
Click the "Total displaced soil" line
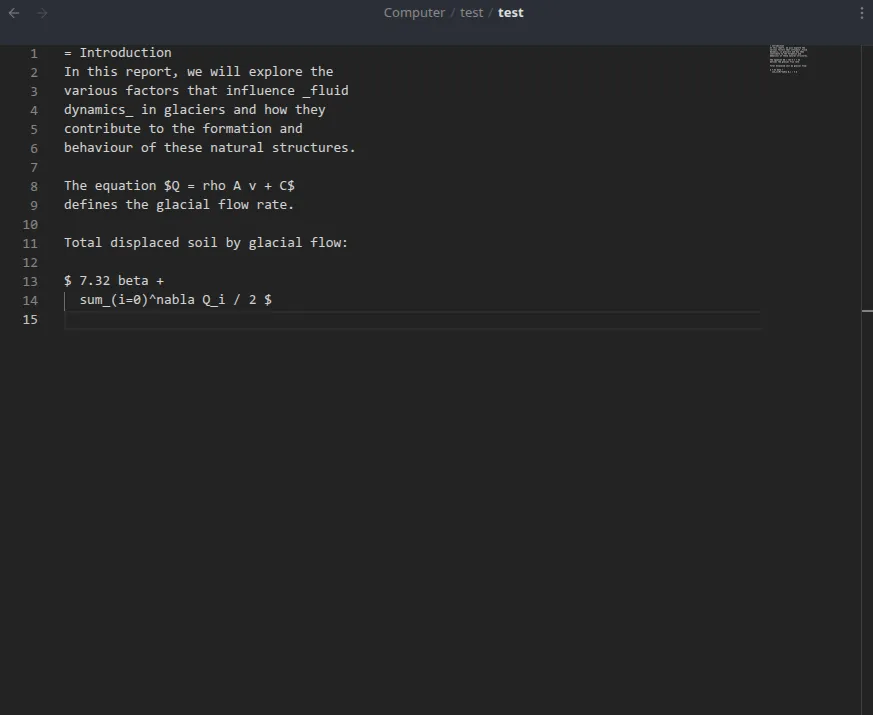tap(143, 242)
